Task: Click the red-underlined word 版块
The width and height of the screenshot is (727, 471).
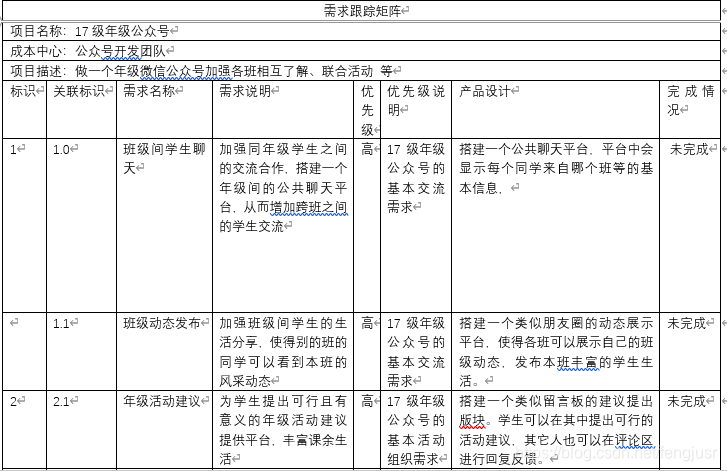Action: click(472, 420)
